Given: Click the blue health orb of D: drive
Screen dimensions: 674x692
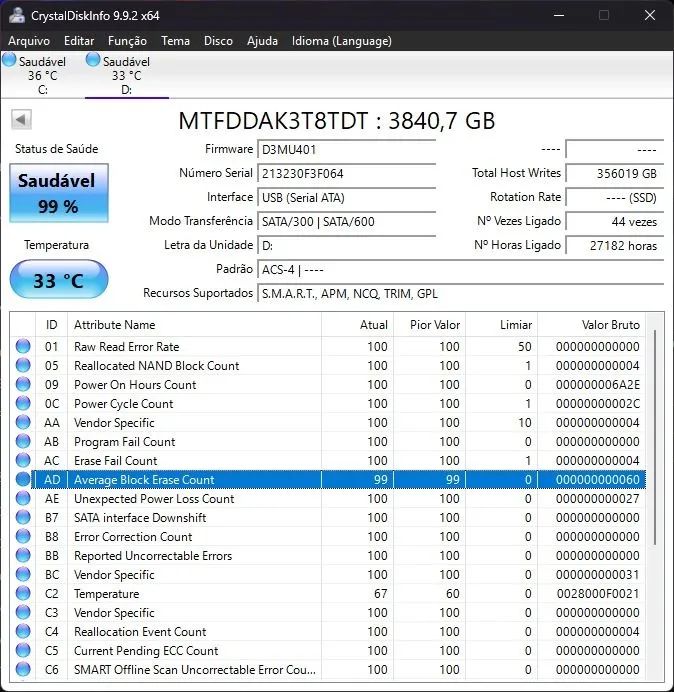Looking at the screenshot, I should tap(93, 60).
